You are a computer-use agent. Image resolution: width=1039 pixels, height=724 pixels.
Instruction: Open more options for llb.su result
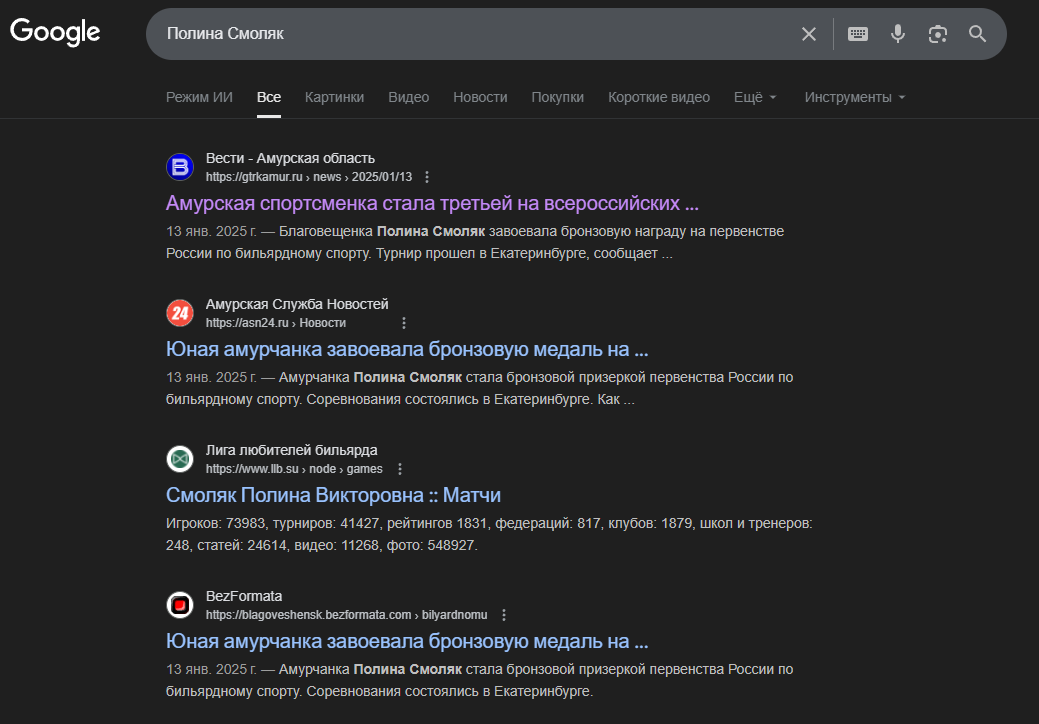tap(400, 469)
